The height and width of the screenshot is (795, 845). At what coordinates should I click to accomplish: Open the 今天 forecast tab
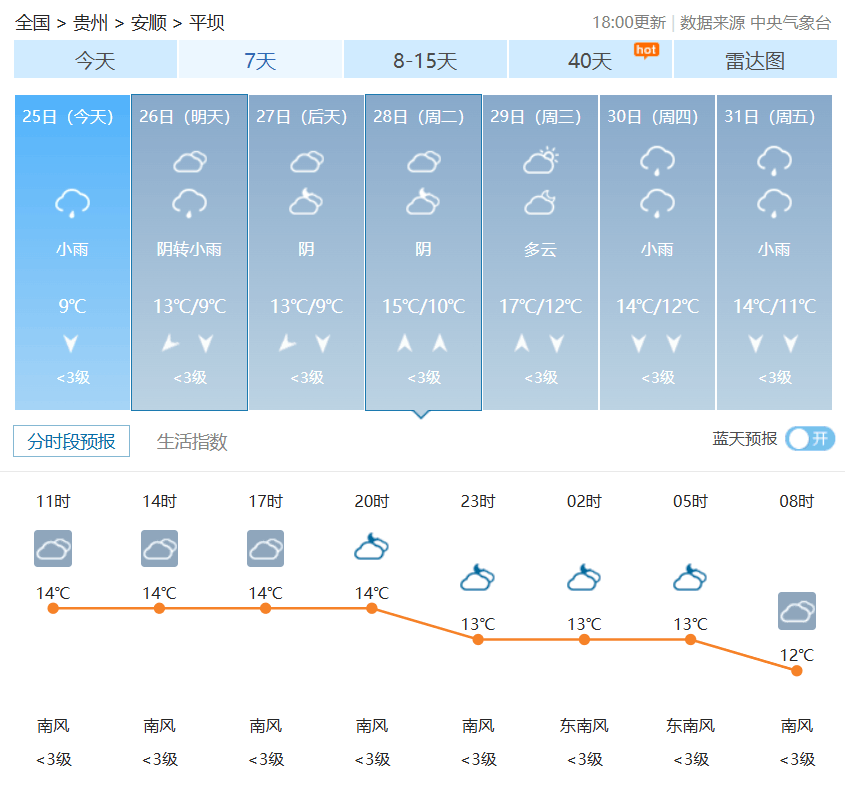click(x=95, y=60)
